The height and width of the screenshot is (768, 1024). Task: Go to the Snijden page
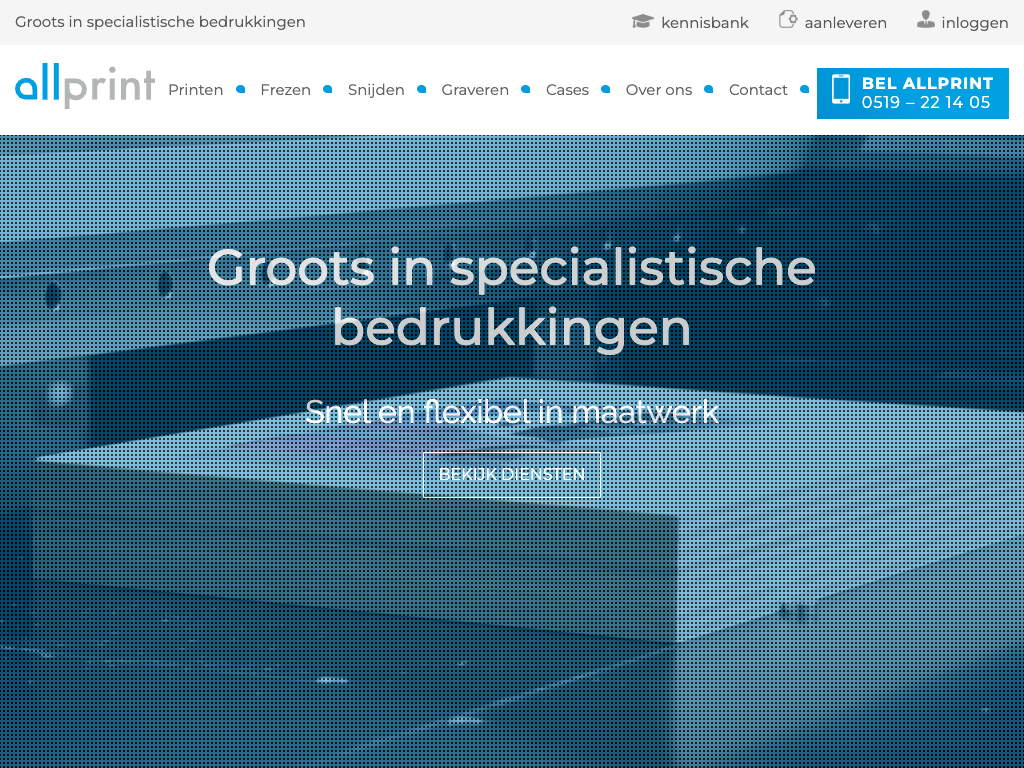coord(376,90)
